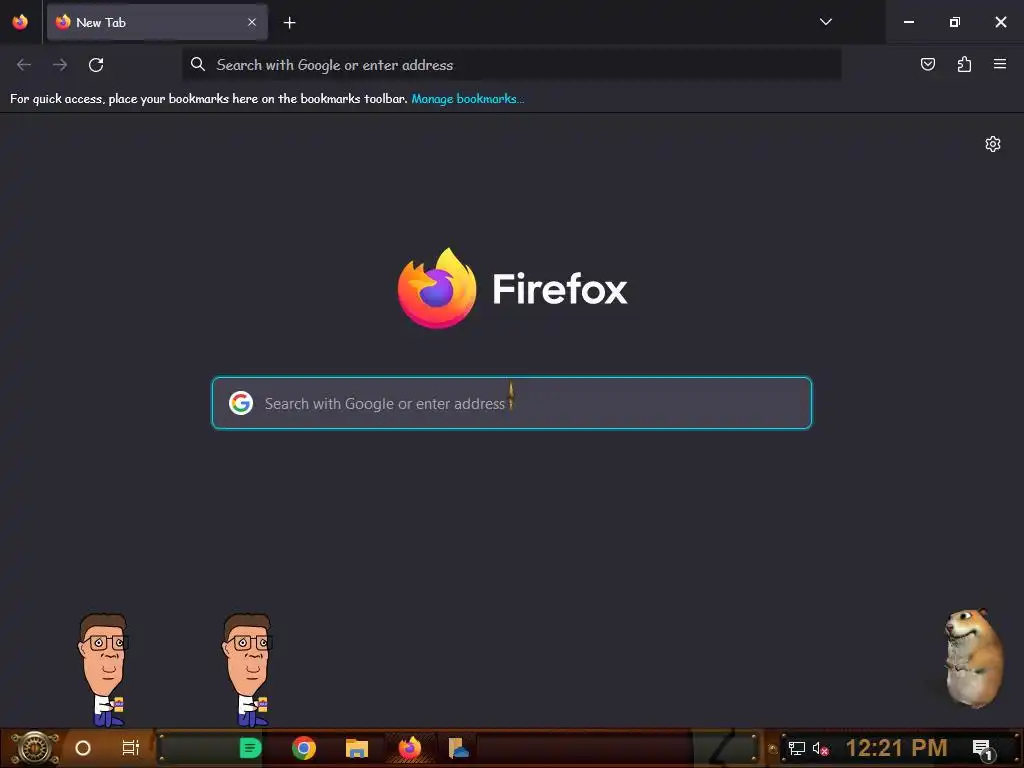This screenshot has width=1024, height=768.
Task: Go back with the back arrow
Action: click(x=24, y=65)
